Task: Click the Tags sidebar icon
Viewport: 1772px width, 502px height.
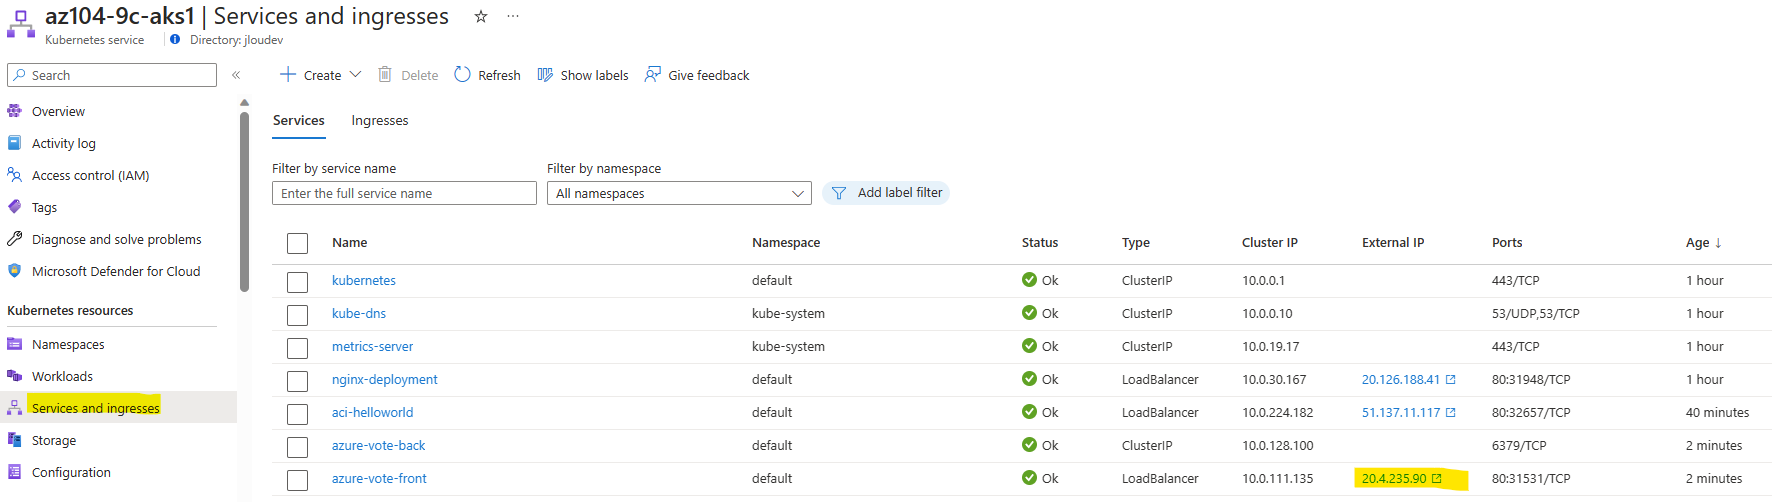Action: point(14,207)
